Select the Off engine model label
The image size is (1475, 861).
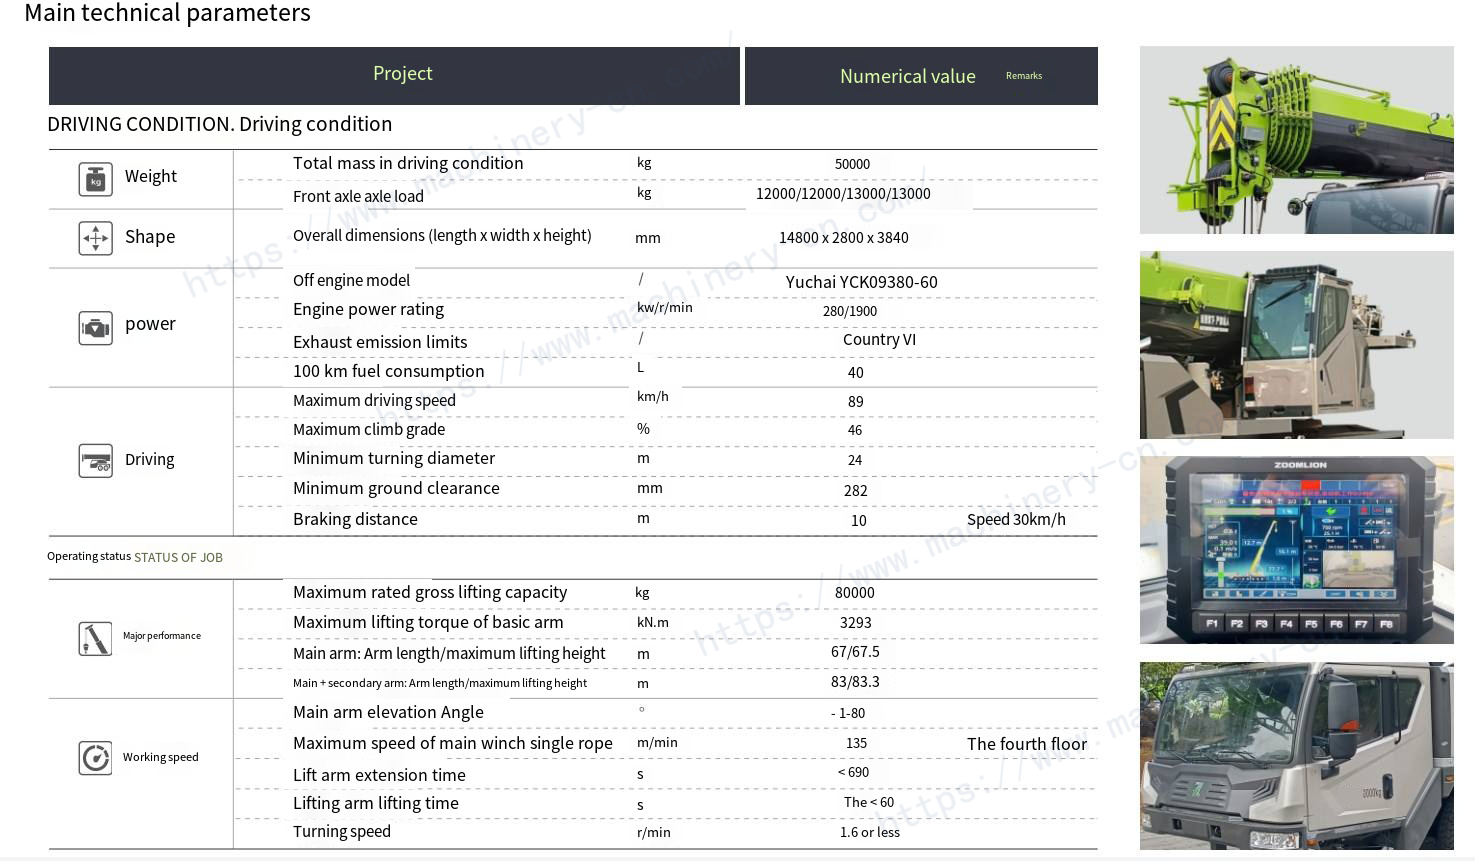coord(351,281)
